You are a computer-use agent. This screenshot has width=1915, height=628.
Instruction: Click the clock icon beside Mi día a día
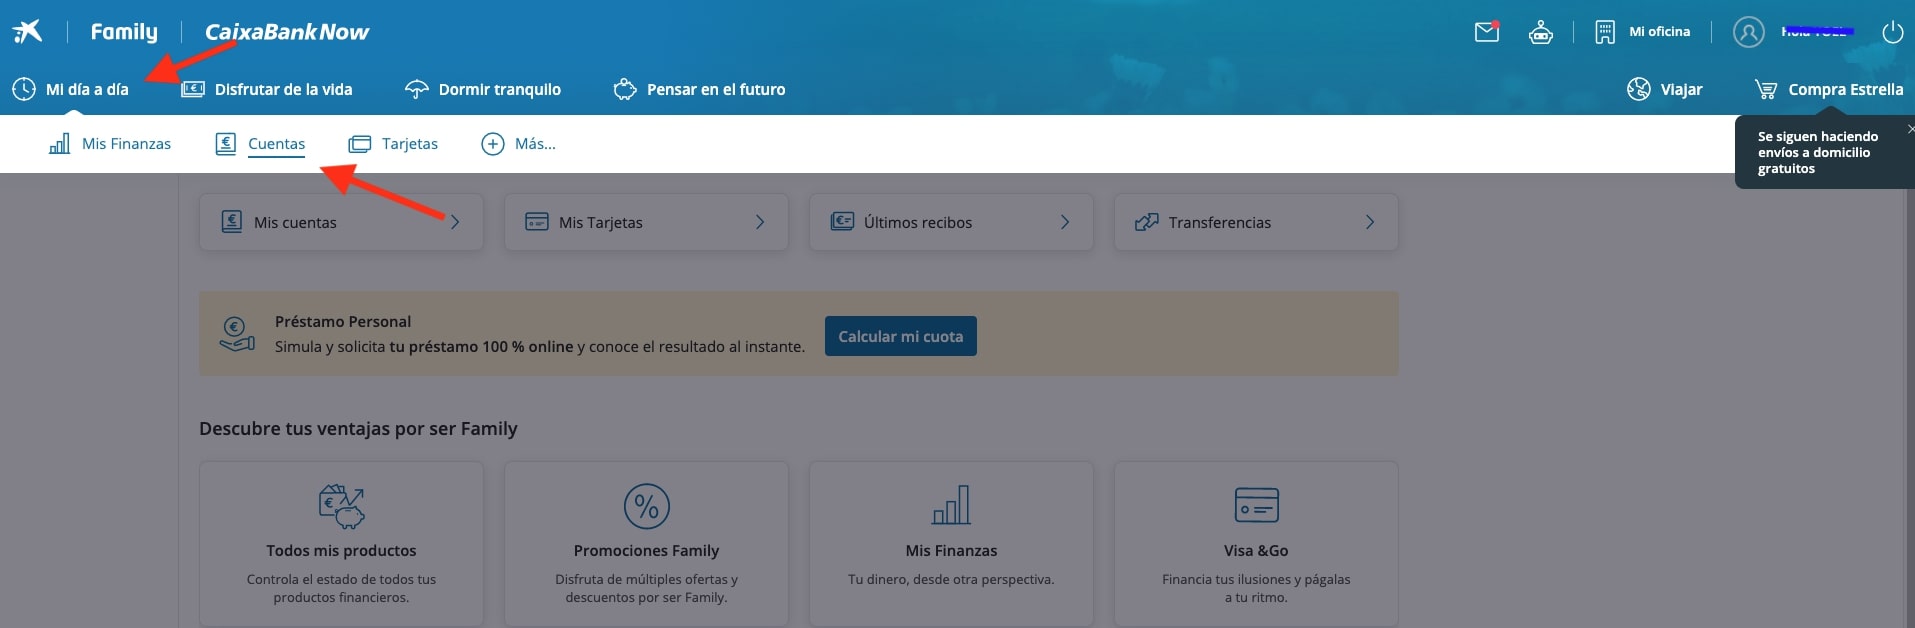(24, 89)
